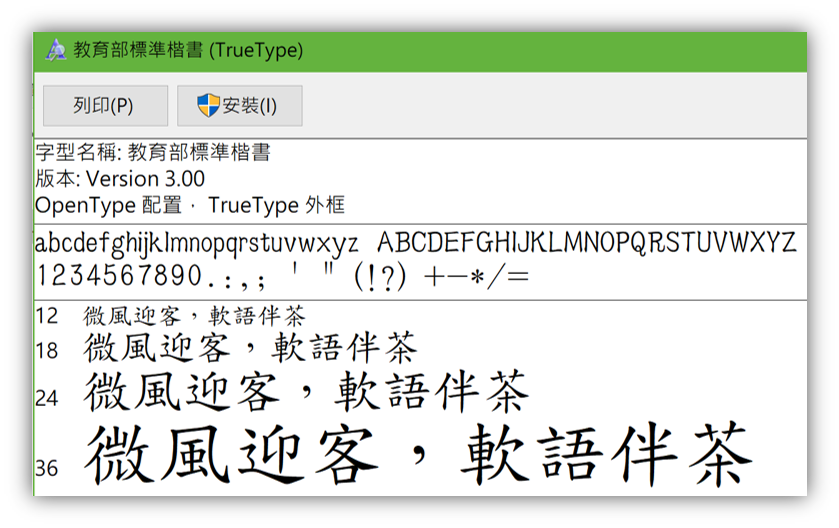Image resolution: width=839 pixels, height=528 pixels.
Task: Click the 12-point sample 微風迎客，軟語伴茶
Action: (194, 316)
